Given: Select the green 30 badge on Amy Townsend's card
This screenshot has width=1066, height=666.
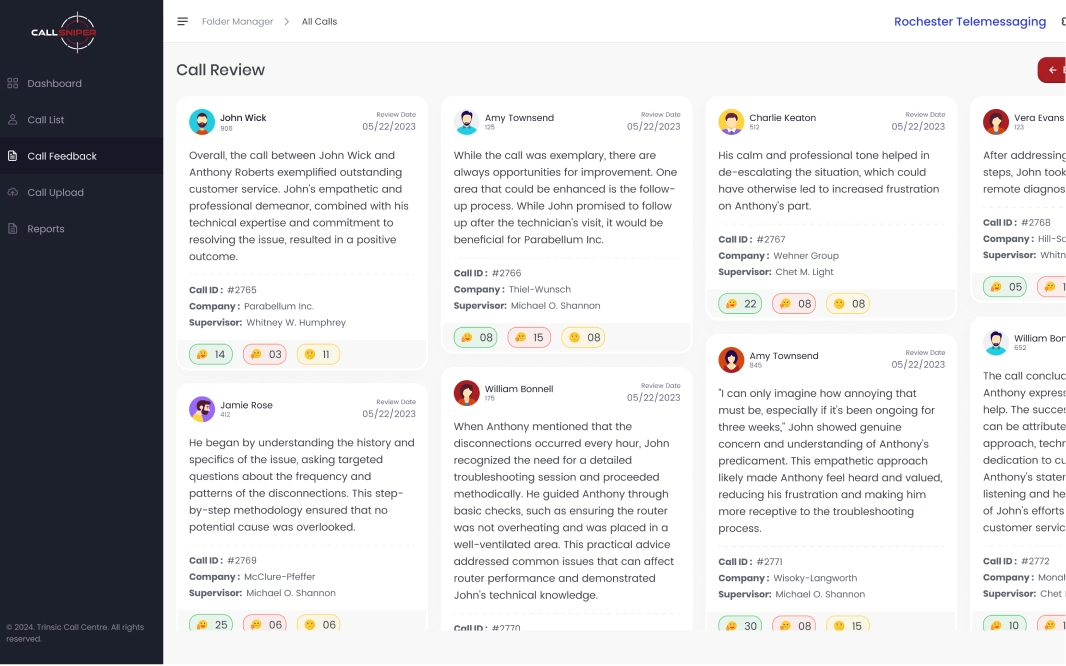Looking at the screenshot, I should pos(740,626).
